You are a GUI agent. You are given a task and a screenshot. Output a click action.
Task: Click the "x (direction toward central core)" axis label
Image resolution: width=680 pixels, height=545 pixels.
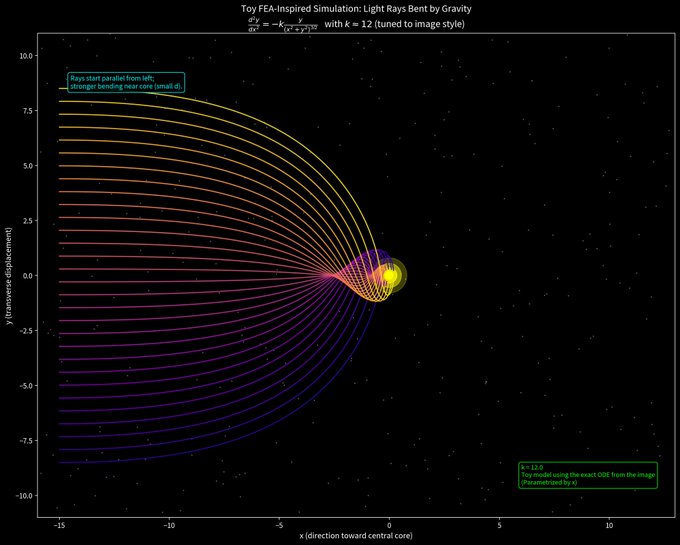356,535
